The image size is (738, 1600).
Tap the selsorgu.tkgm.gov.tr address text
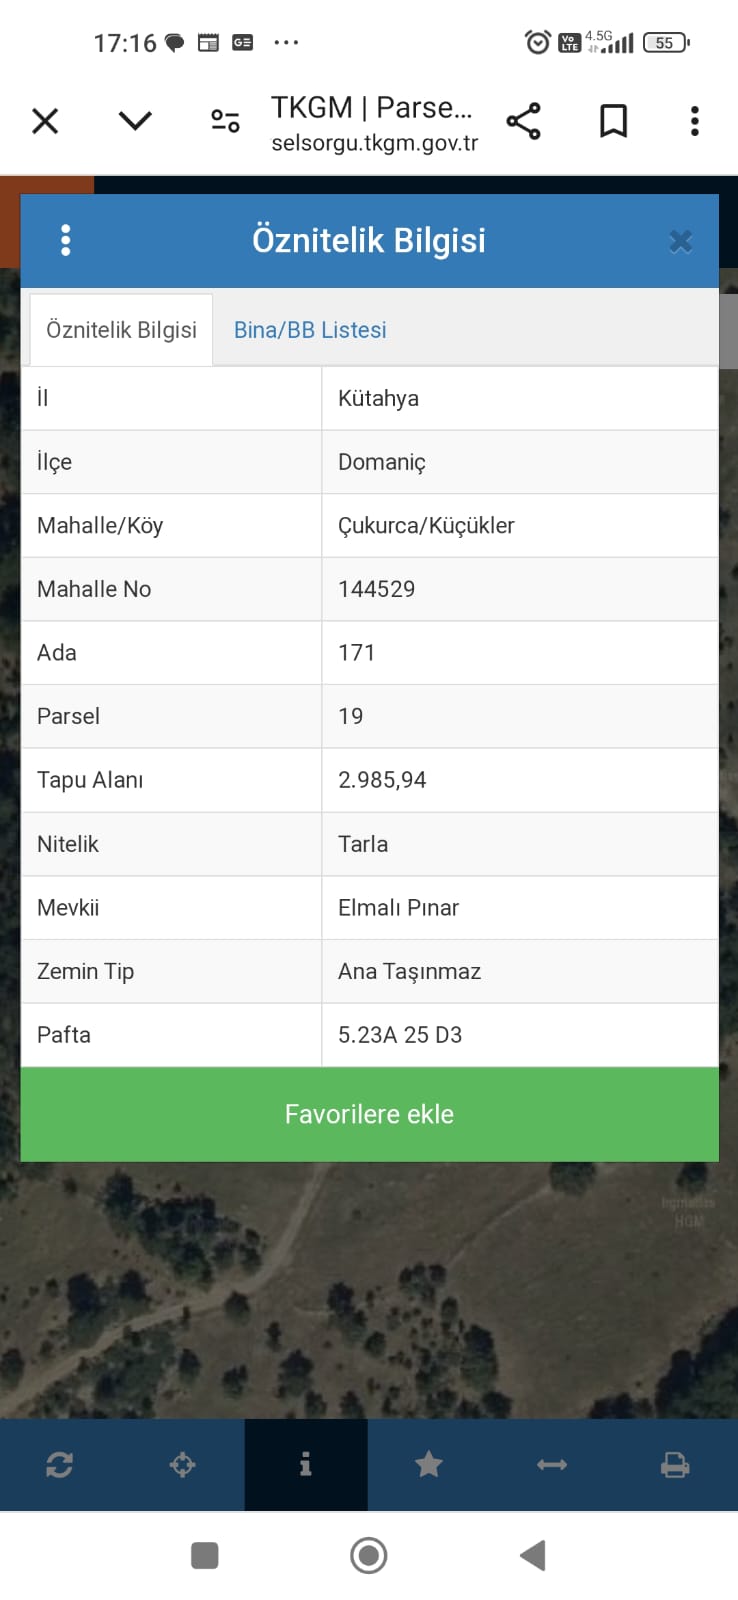tap(375, 144)
